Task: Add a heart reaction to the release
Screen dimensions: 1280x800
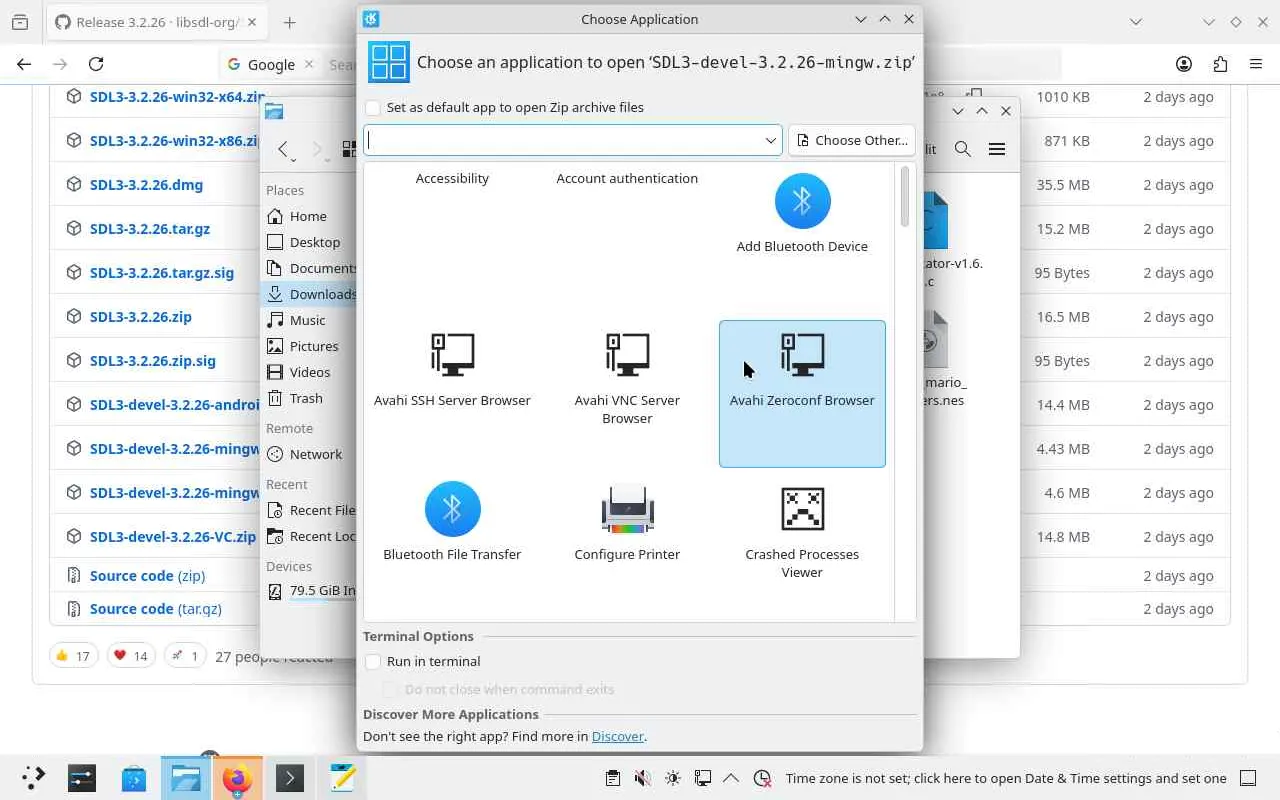Action: click(x=131, y=656)
